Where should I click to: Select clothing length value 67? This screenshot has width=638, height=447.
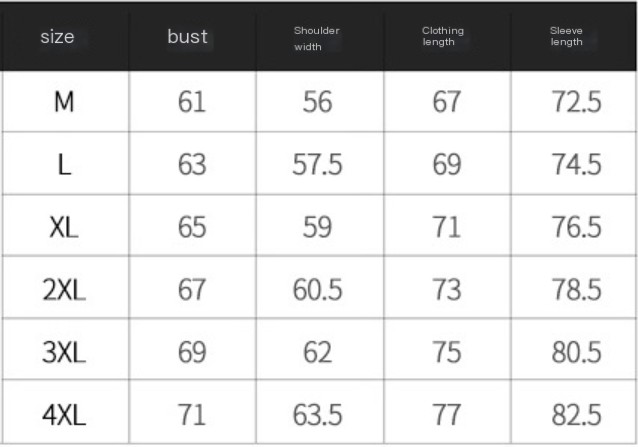coord(447,102)
